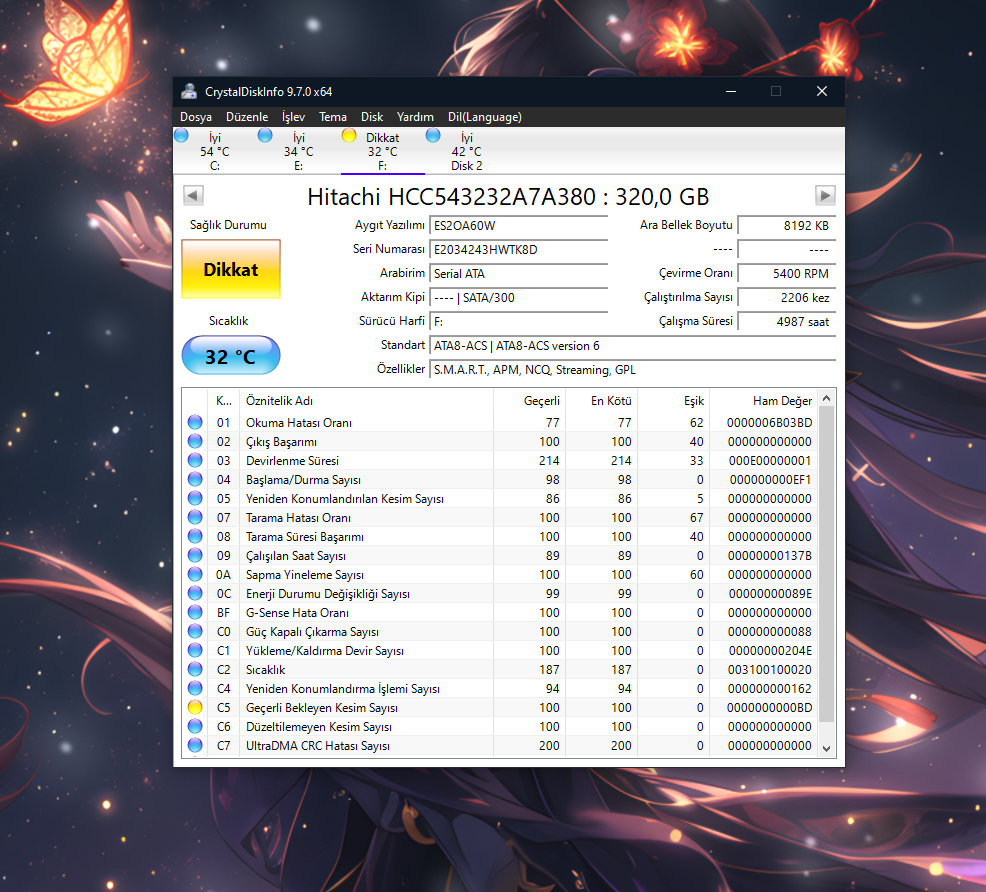Click the power-on count 2206 kez

tap(787, 298)
